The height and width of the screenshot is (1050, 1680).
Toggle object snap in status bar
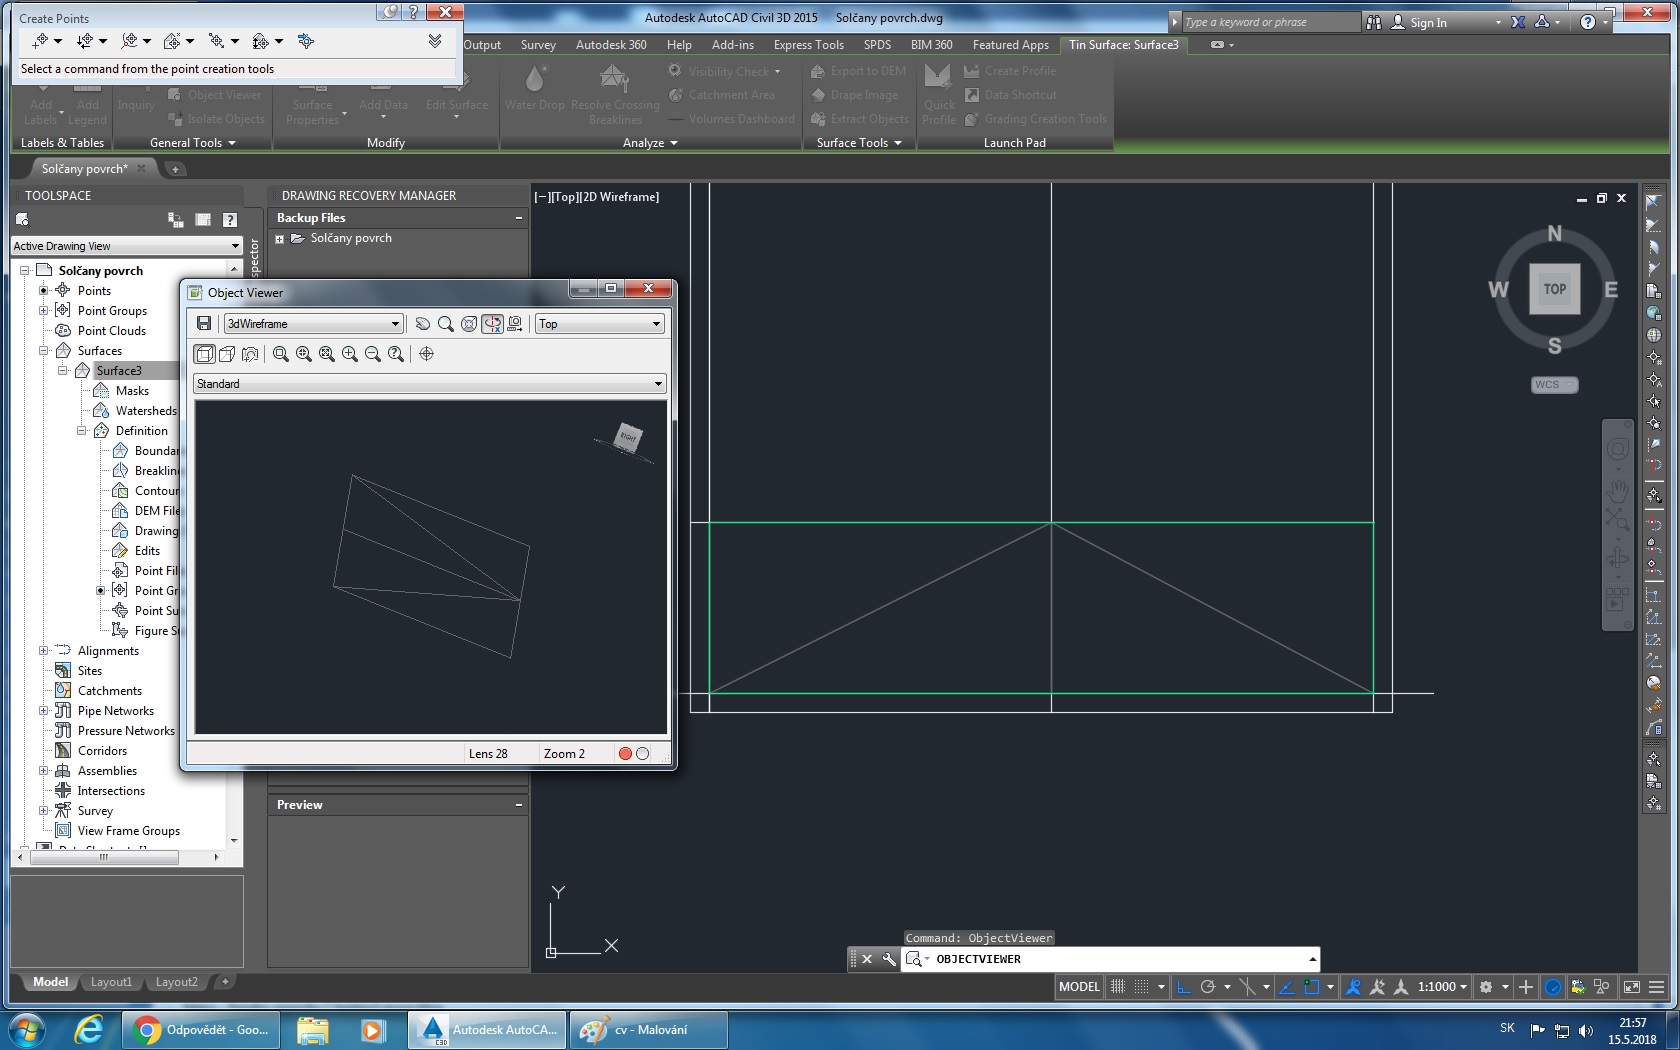(1312, 987)
